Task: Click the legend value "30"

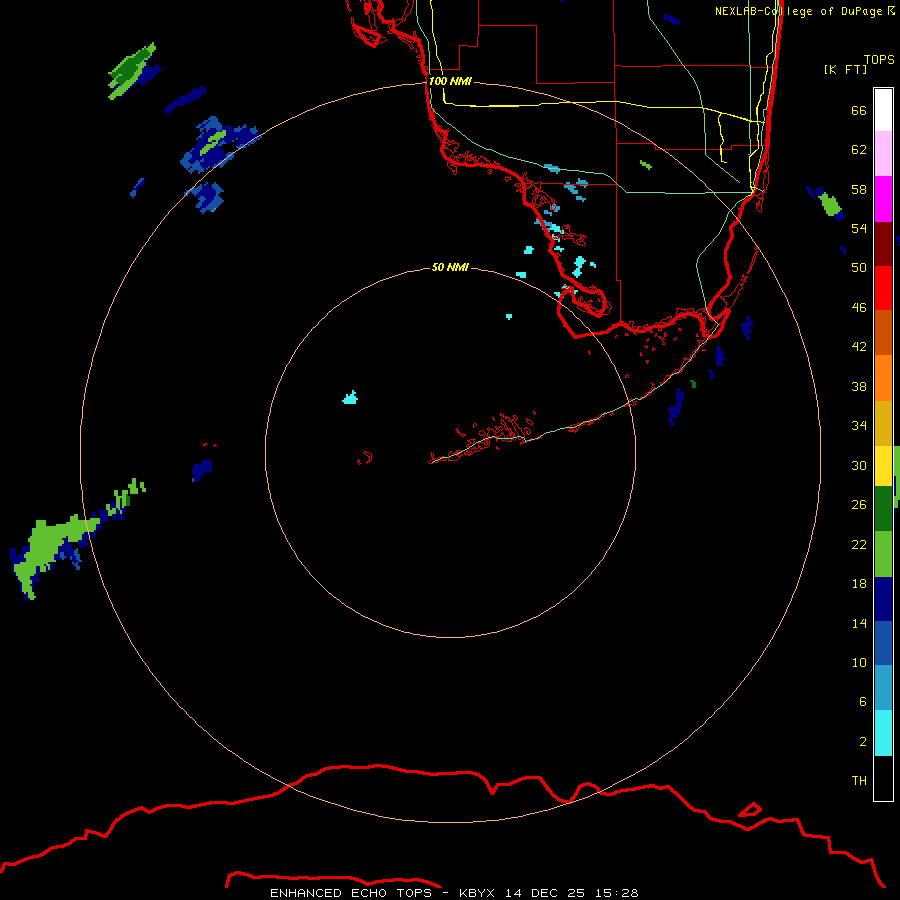Action: click(859, 465)
